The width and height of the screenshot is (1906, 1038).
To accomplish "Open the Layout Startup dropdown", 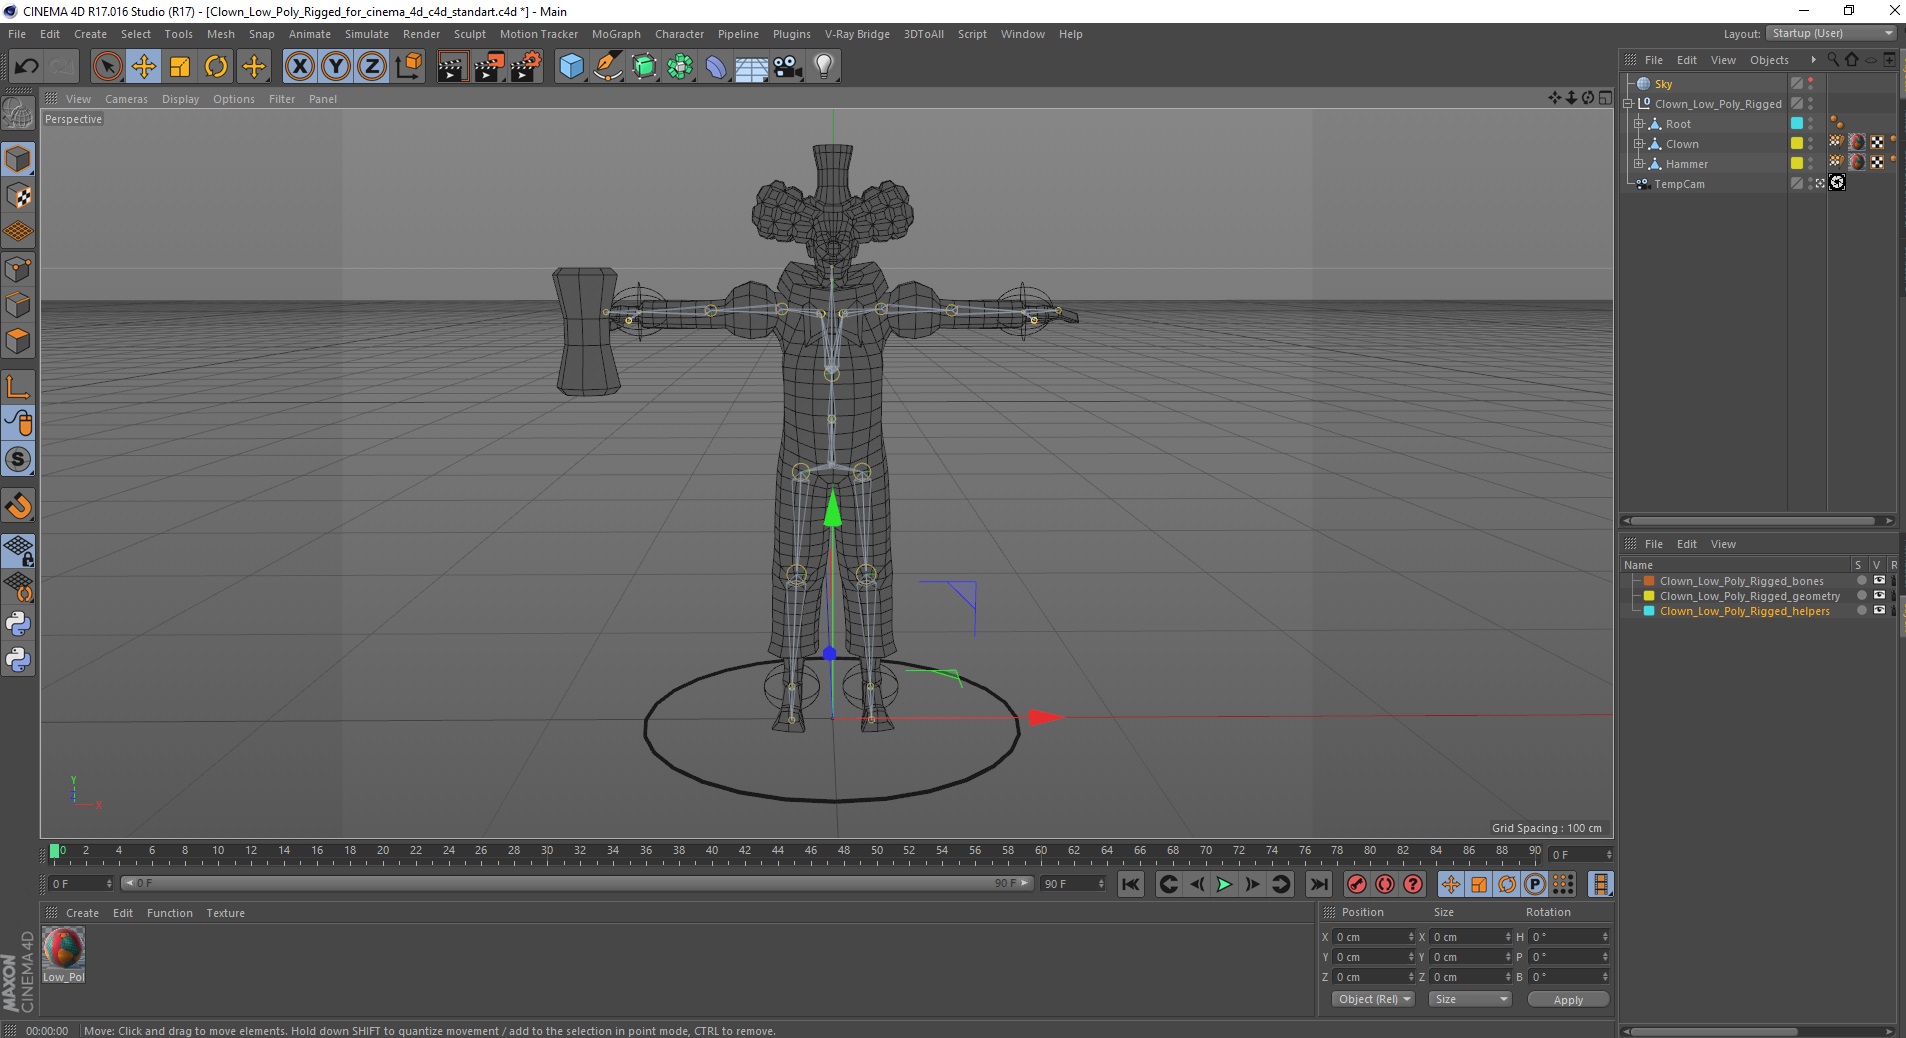I will pos(1831,33).
